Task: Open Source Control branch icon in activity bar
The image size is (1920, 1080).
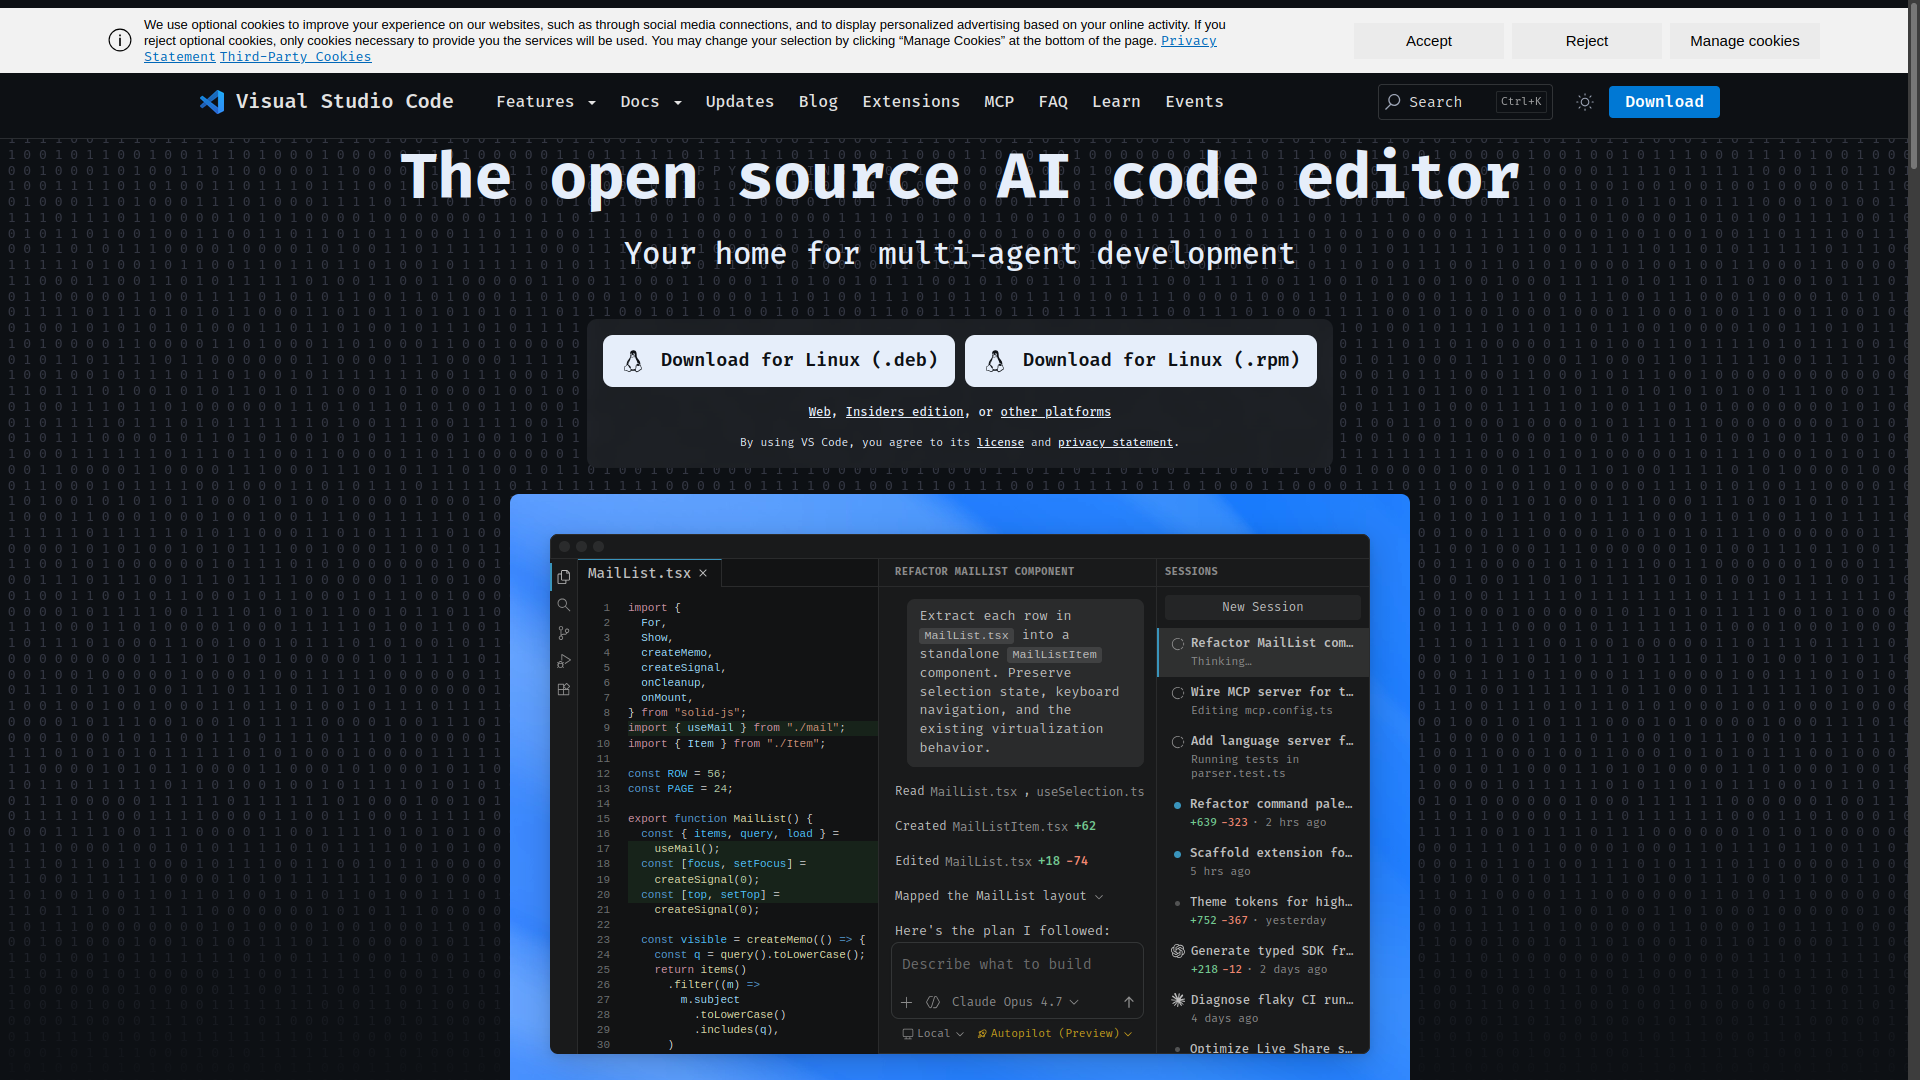Action: [564, 633]
